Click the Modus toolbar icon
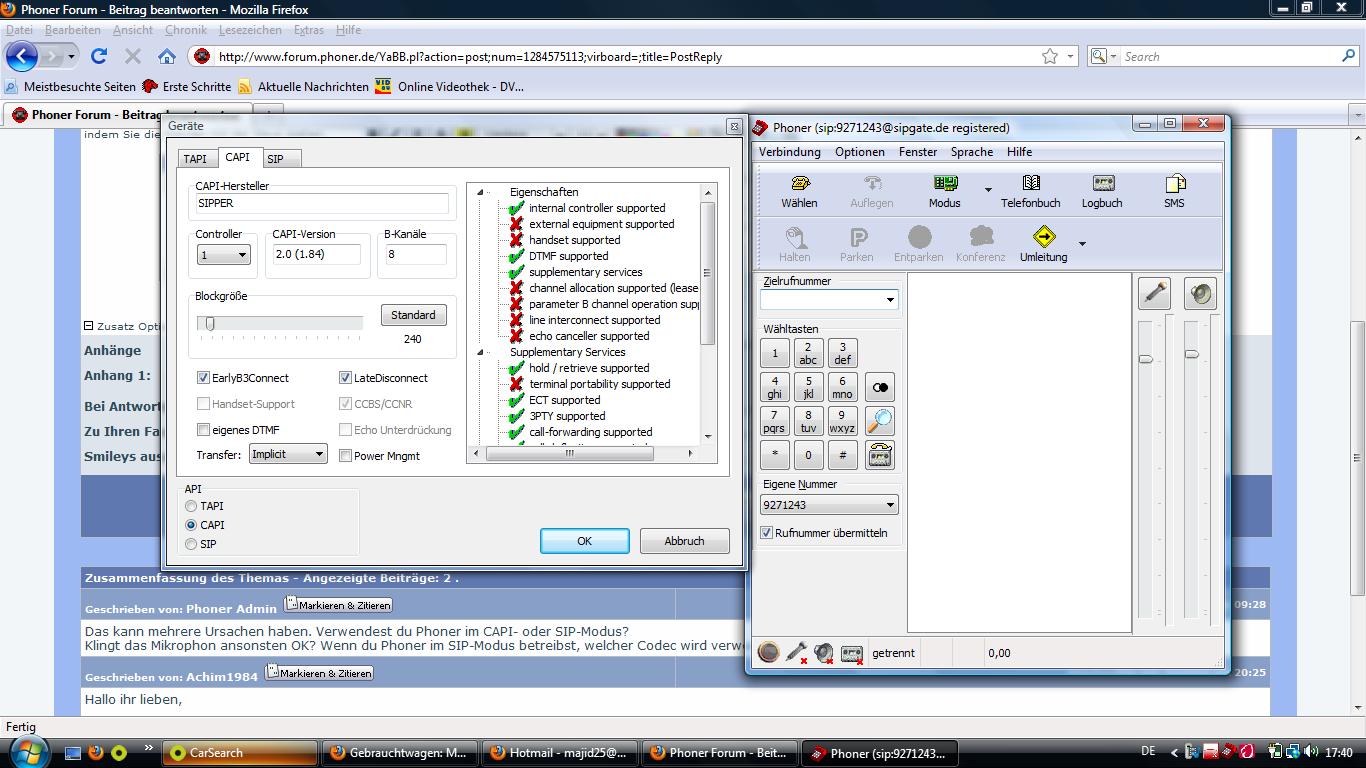This screenshot has height=768, width=1366. click(944, 185)
